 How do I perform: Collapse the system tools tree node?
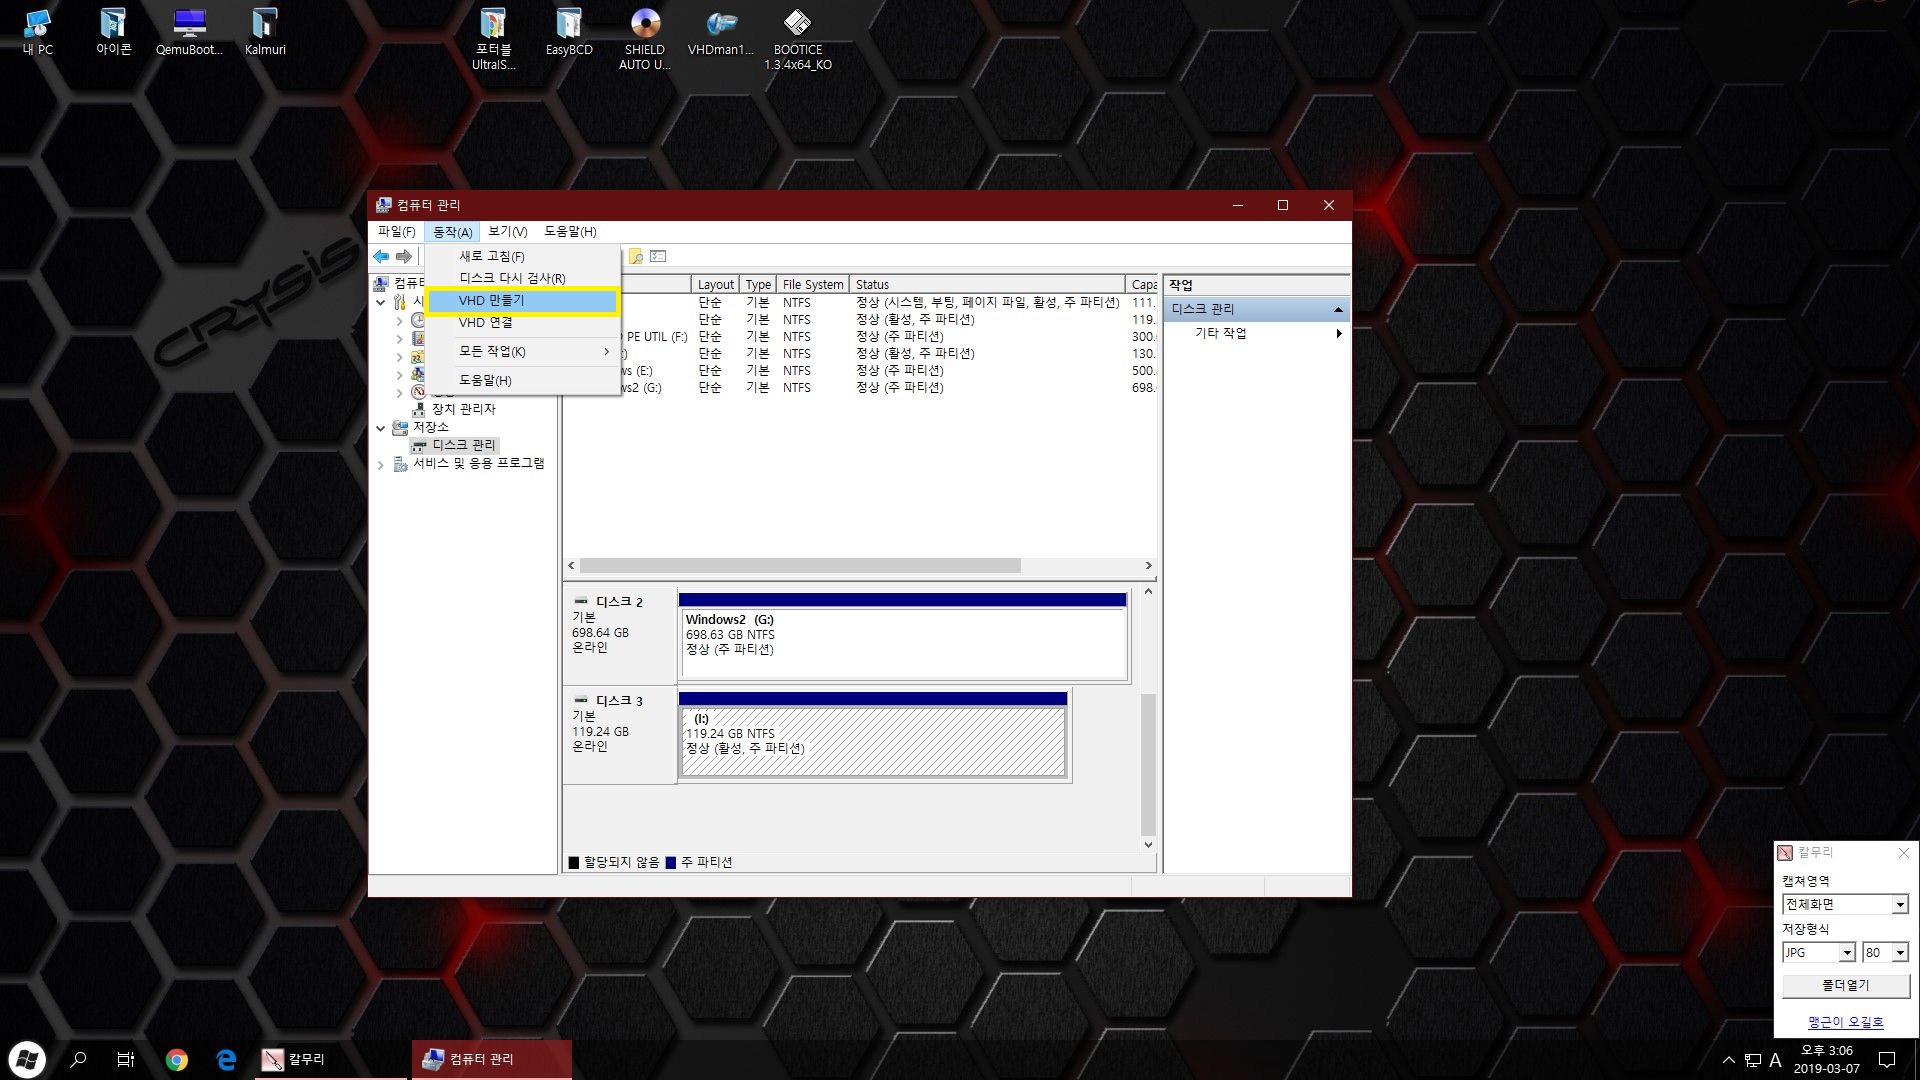coord(380,302)
